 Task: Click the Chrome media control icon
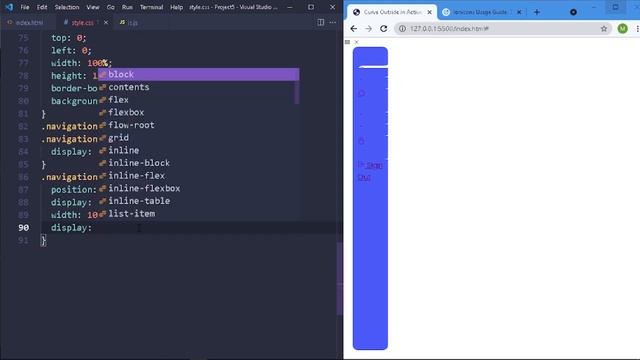pyautogui.click(x=573, y=12)
